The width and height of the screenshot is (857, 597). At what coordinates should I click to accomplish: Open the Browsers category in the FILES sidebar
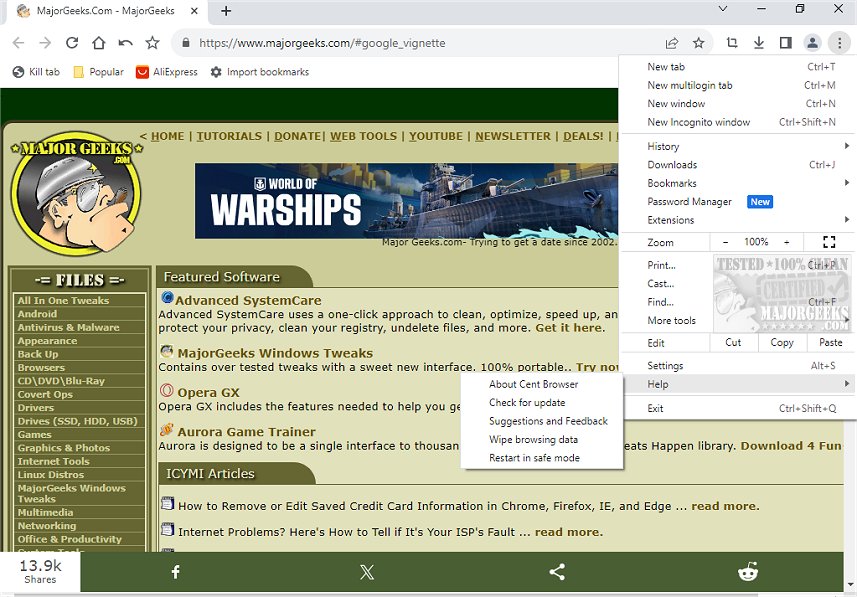(42, 367)
